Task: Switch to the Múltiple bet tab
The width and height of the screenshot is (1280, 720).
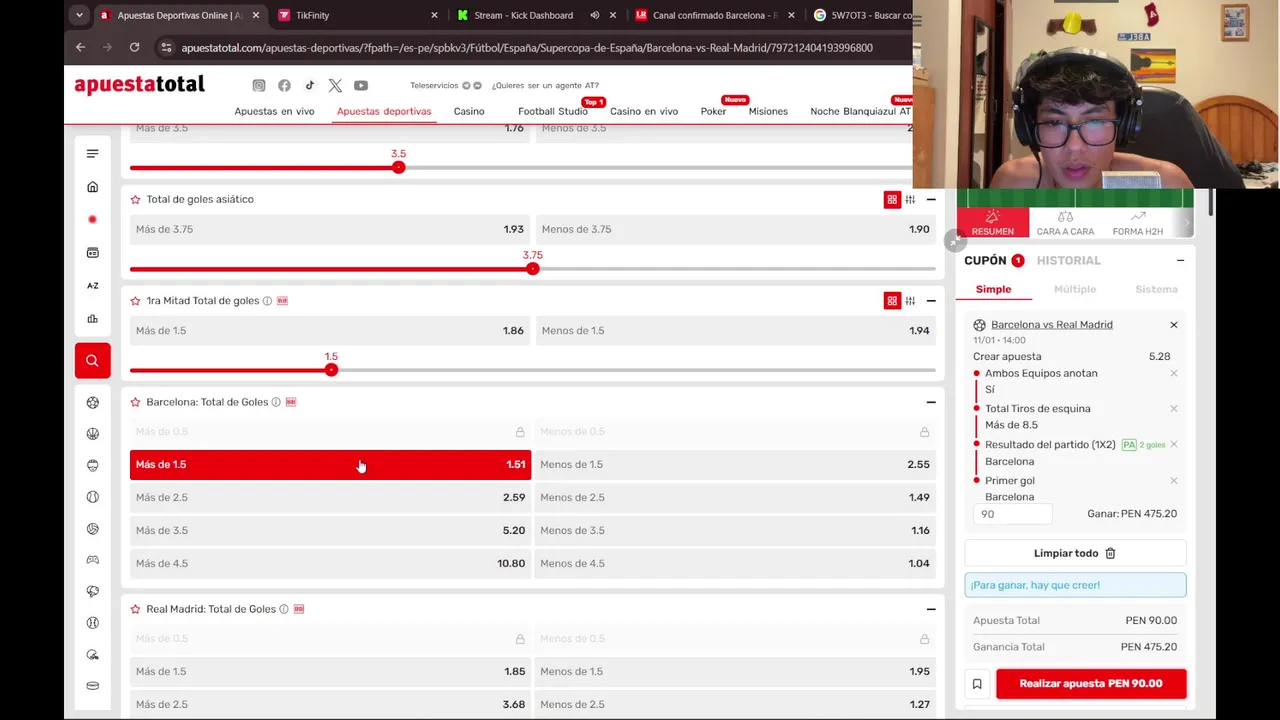Action: point(1075,289)
